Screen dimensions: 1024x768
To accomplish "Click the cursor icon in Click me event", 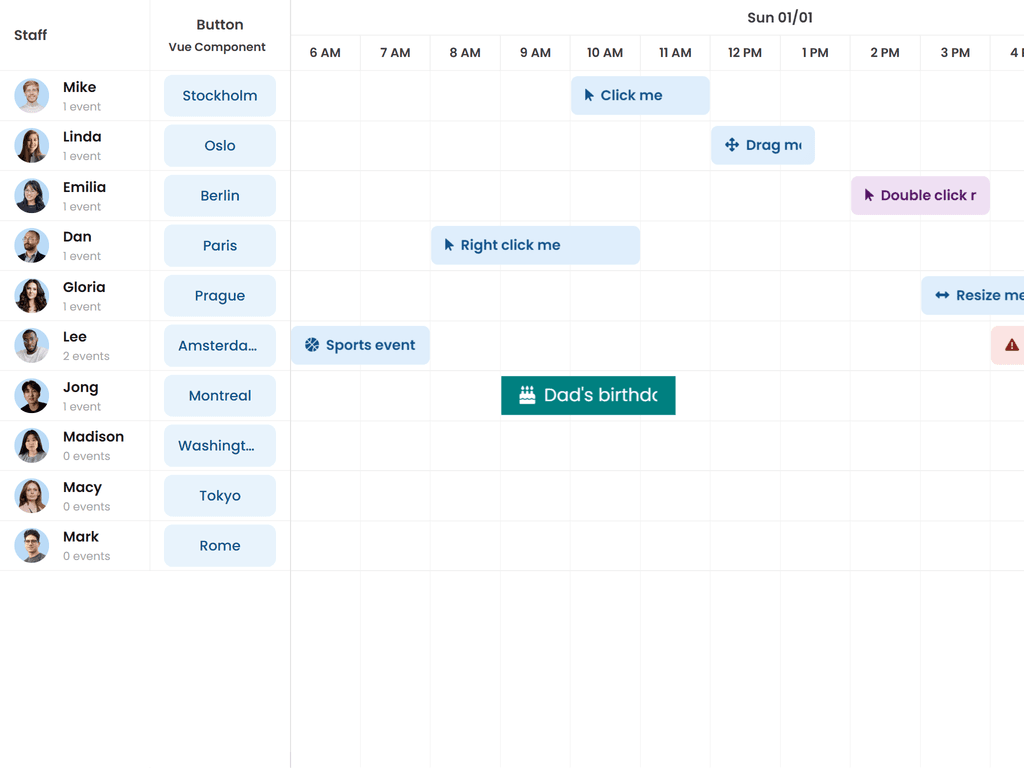I will point(589,96).
